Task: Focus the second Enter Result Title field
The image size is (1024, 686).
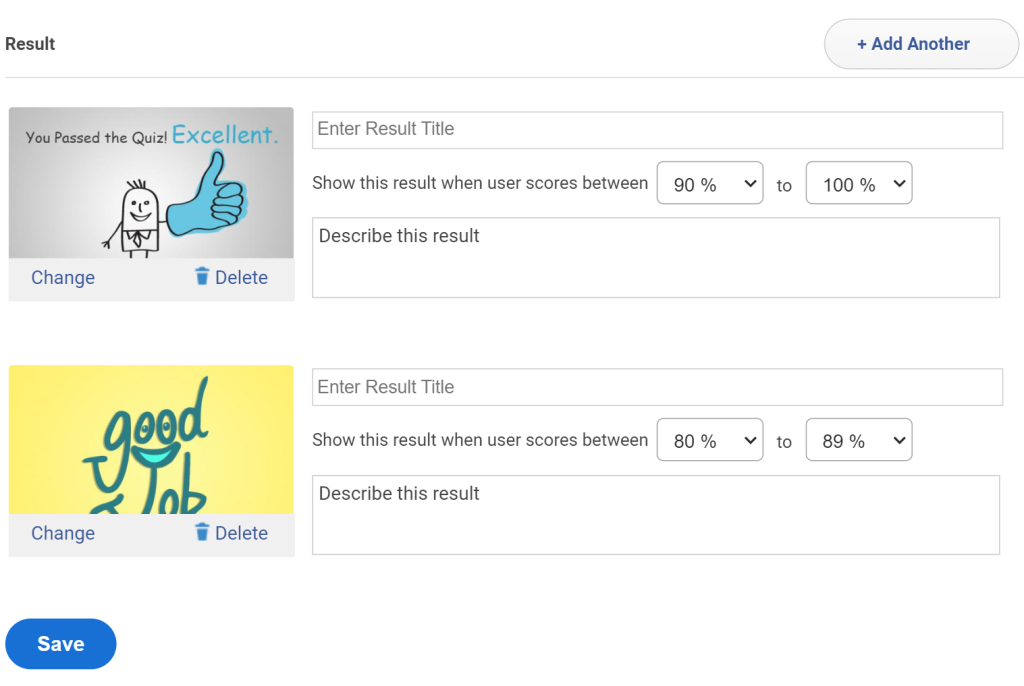Action: coord(657,387)
